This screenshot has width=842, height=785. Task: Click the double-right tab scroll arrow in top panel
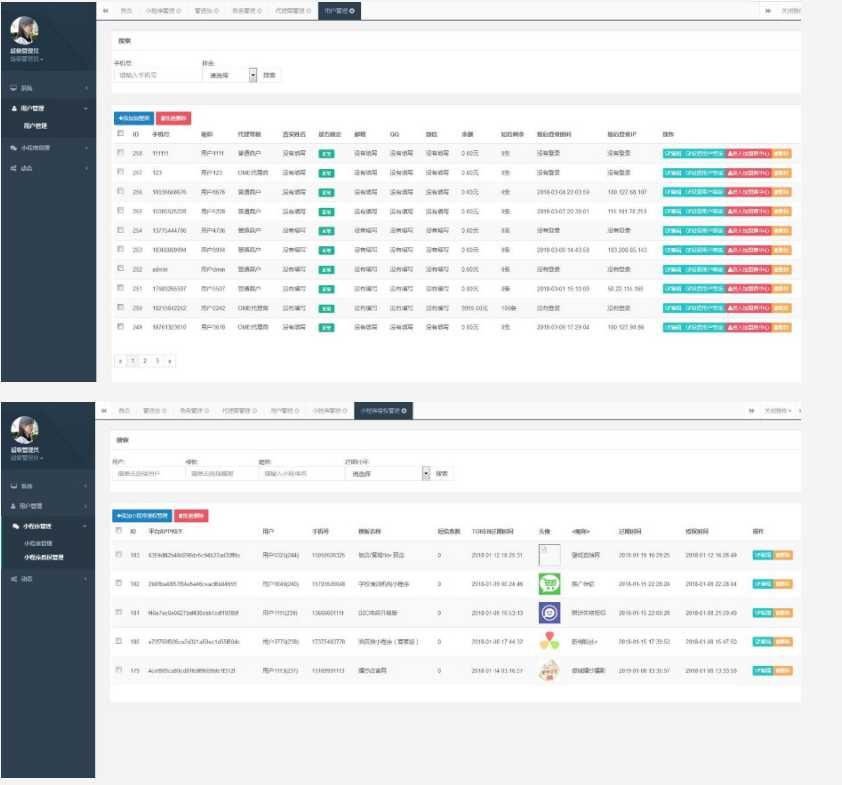point(768,10)
